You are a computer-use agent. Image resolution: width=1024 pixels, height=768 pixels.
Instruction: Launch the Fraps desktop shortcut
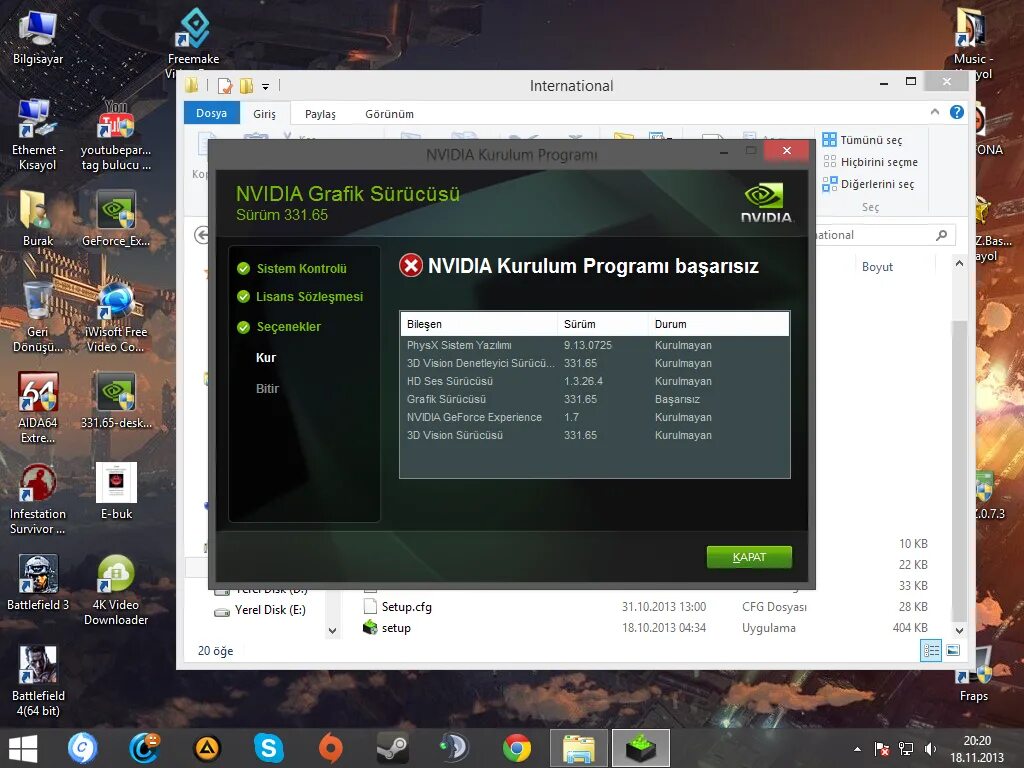[973, 676]
